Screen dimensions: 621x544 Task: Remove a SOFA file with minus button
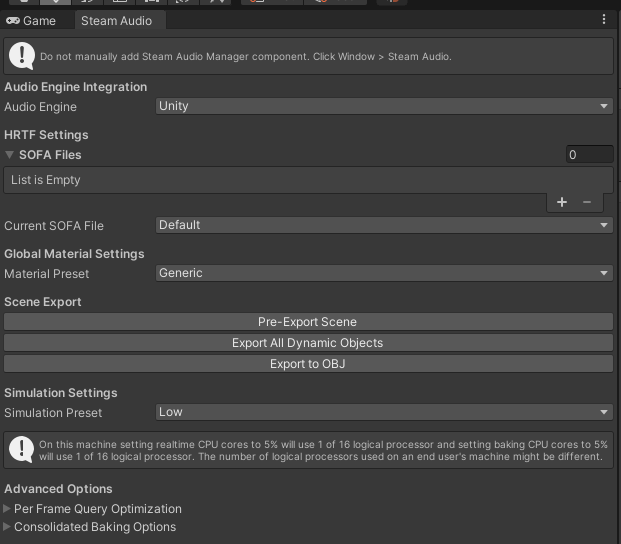coord(587,202)
